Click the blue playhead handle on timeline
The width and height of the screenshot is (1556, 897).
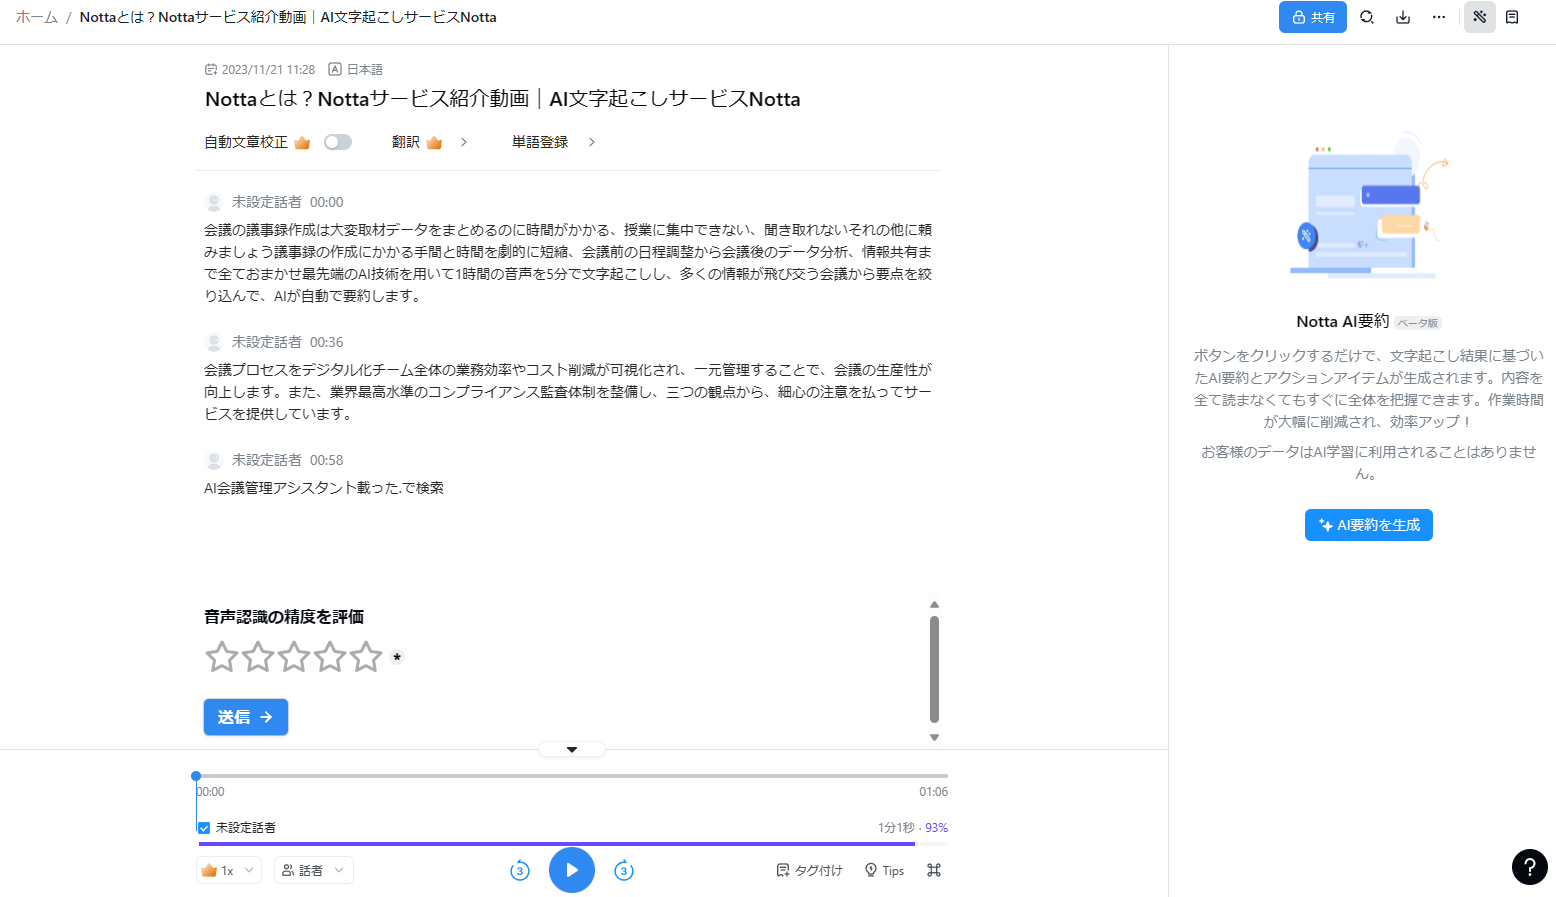(196, 776)
